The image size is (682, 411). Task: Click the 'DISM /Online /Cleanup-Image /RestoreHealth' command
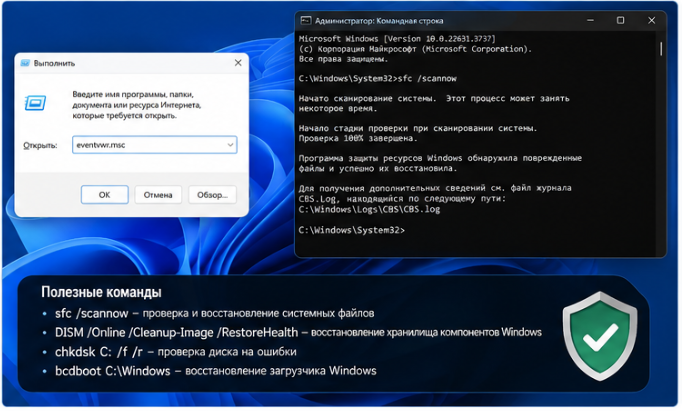pyautogui.click(x=177, y=333)
